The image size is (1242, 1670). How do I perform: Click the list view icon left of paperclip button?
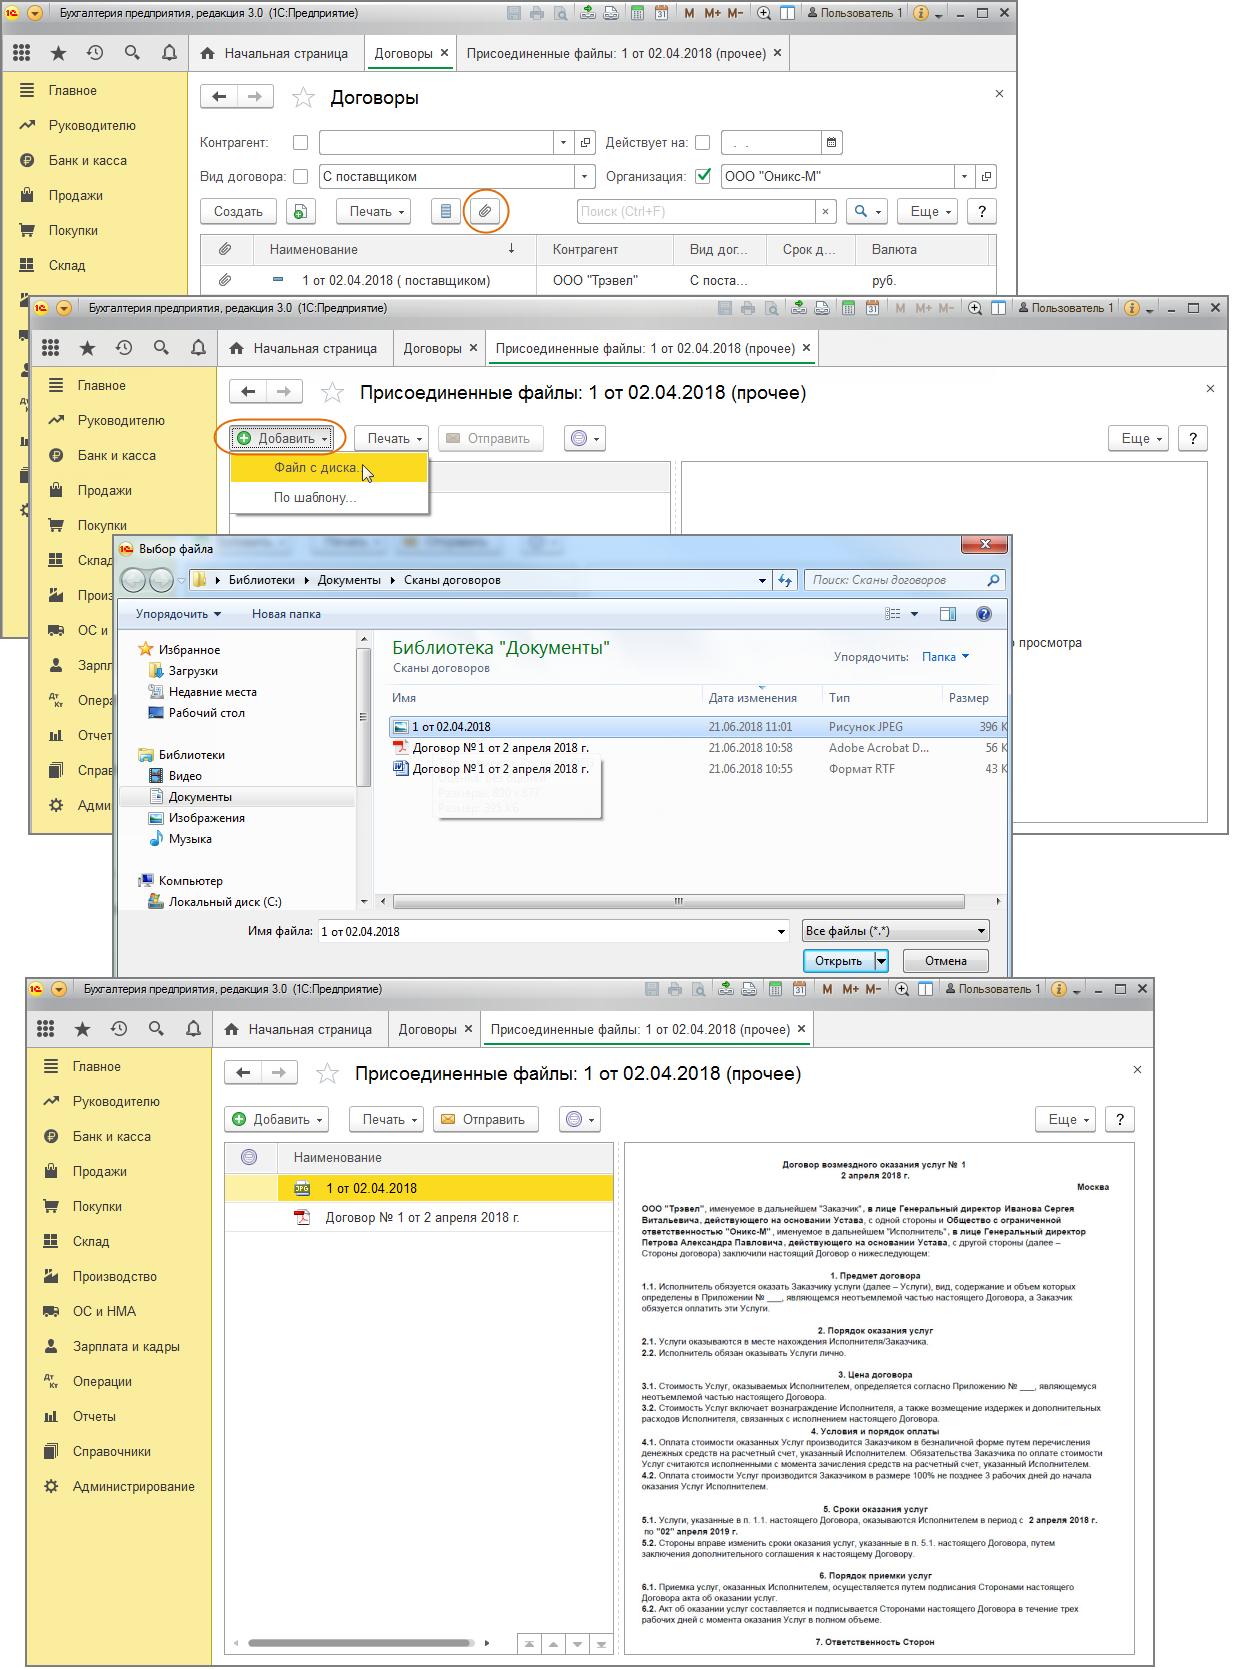446,212
